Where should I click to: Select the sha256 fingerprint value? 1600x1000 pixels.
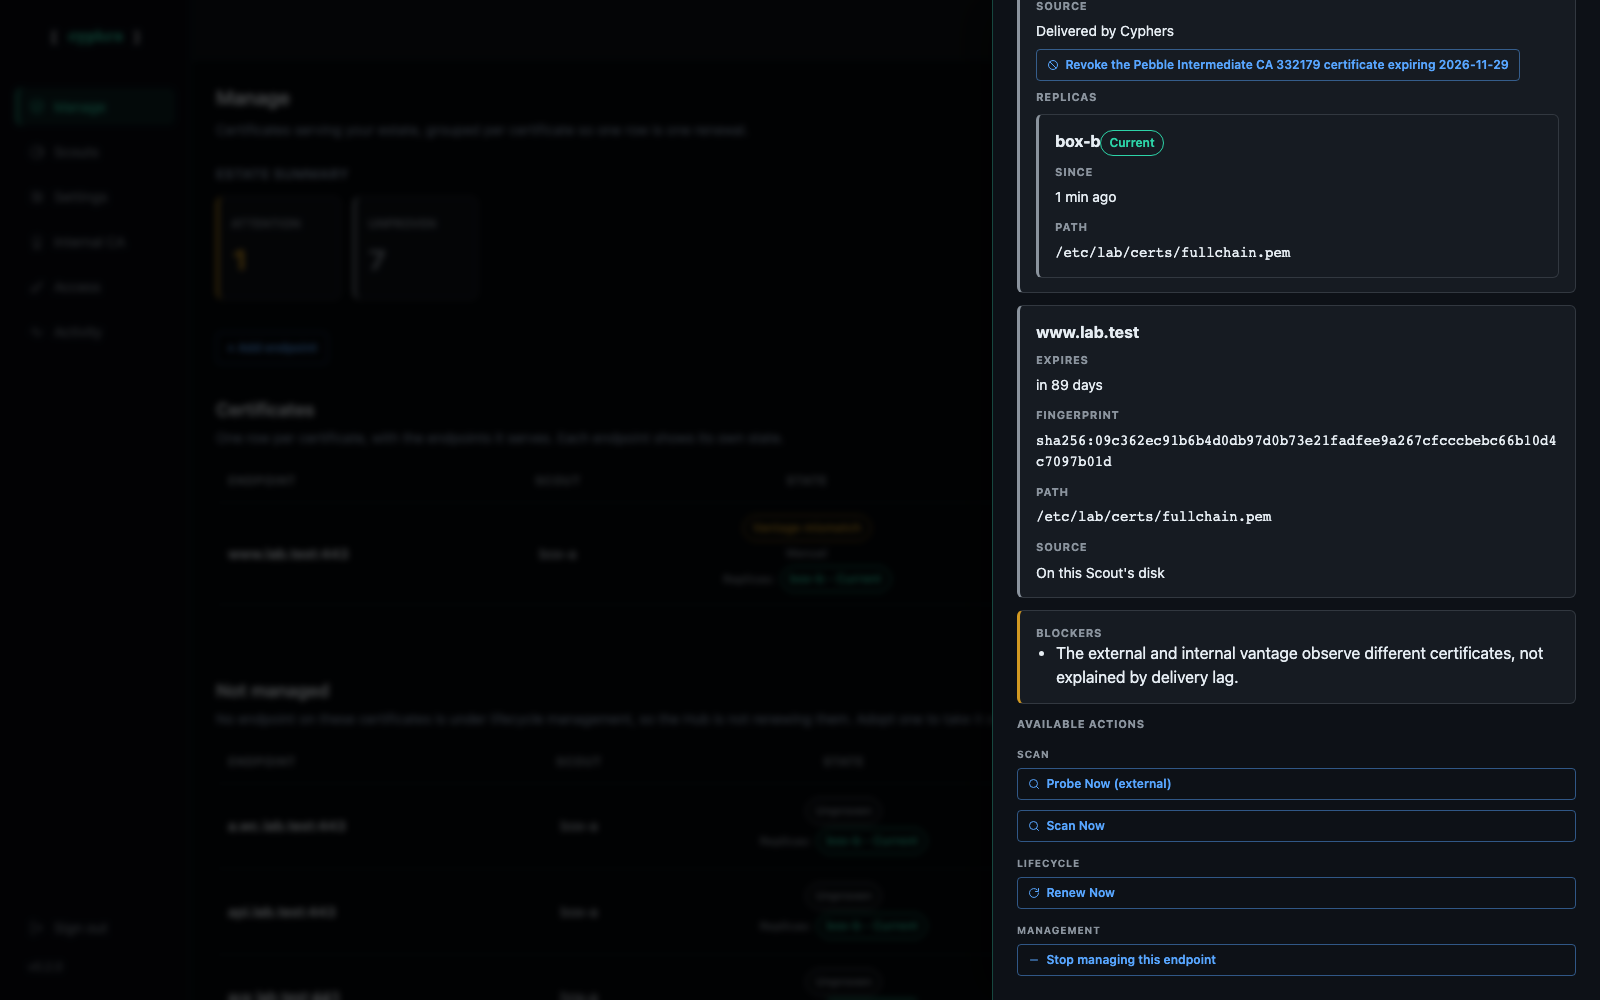[x=1296, y=451]
